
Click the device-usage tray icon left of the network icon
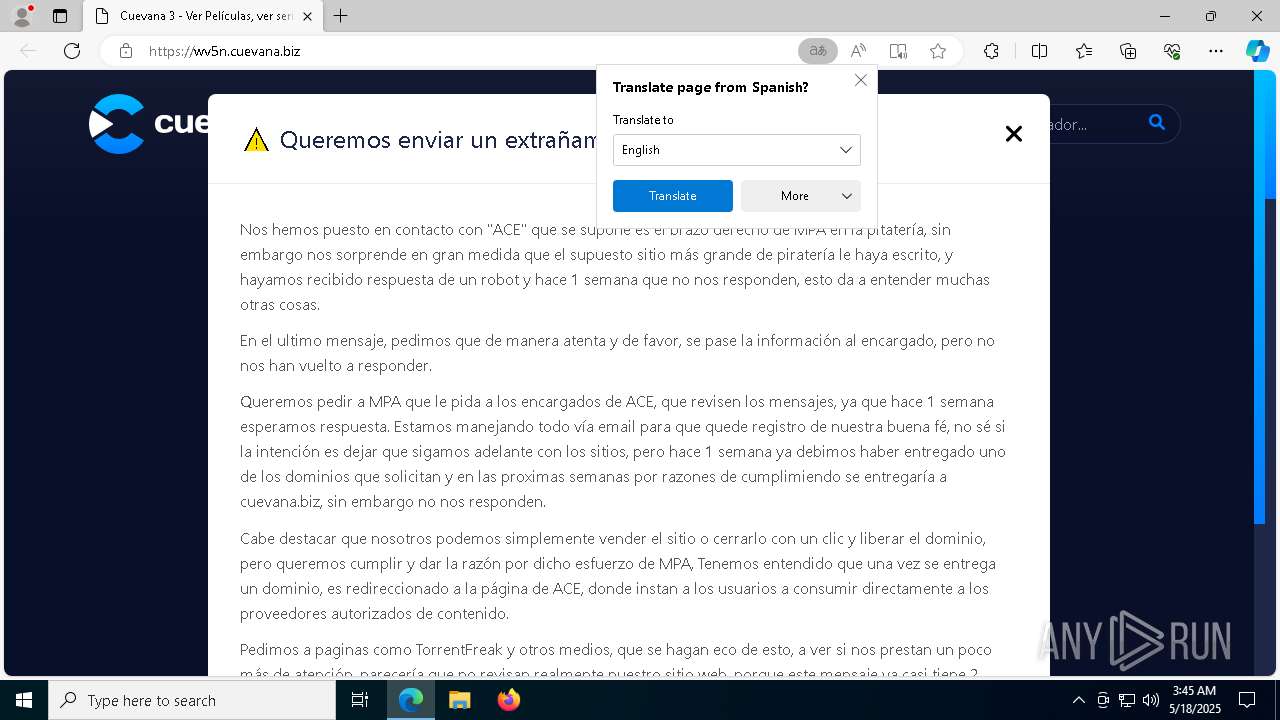click(x=1103, y=700)
